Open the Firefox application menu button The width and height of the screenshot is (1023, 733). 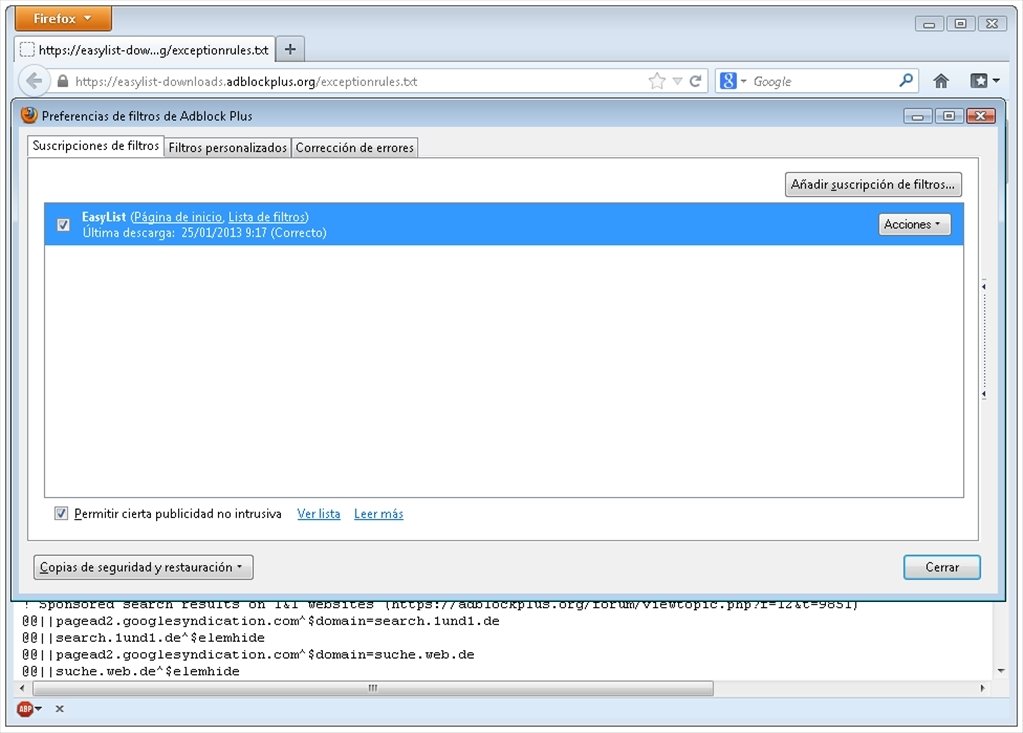[63, 18]
